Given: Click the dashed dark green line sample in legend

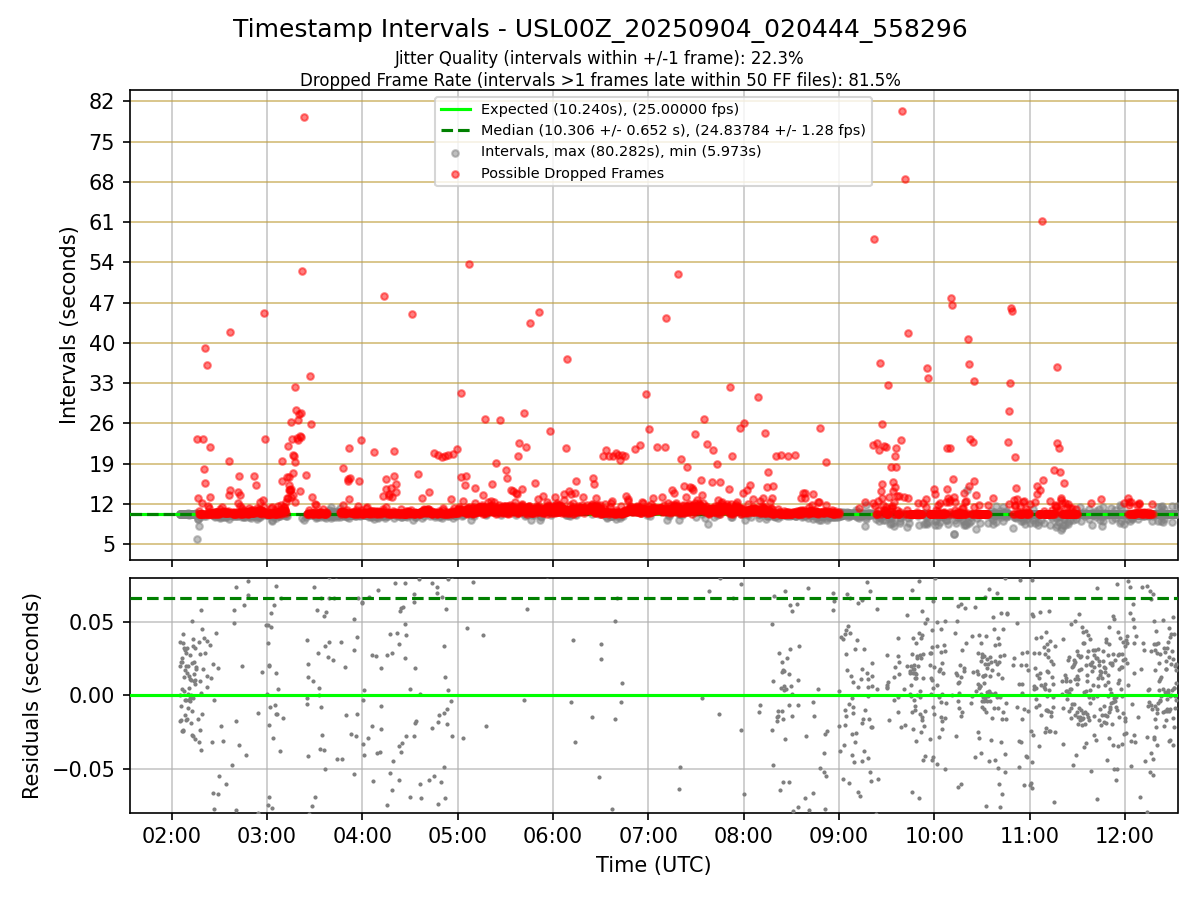Looking at the screenshot, I should [455, 130].
